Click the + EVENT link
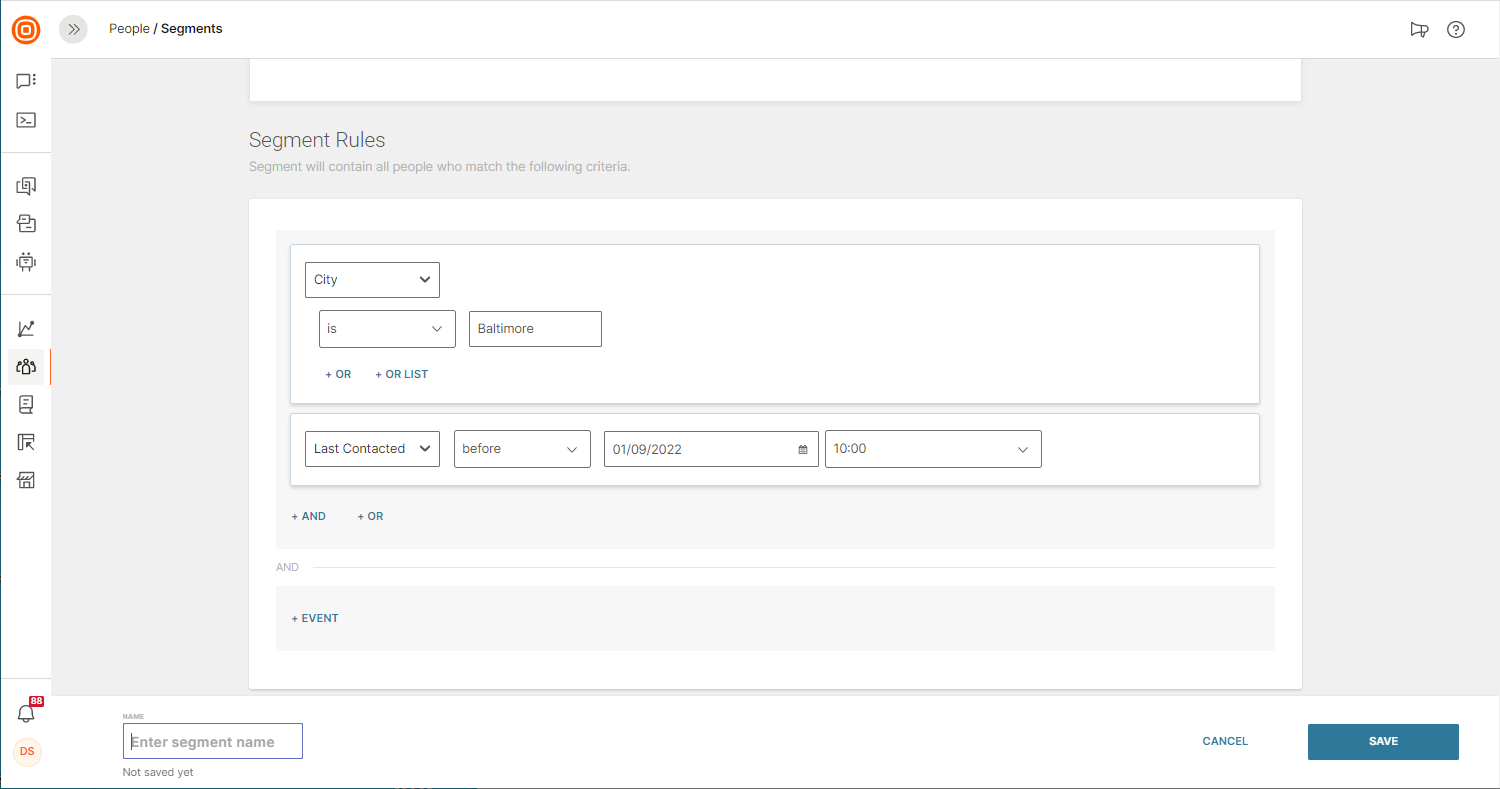1500x789 pixels. (x=315, y=618)
